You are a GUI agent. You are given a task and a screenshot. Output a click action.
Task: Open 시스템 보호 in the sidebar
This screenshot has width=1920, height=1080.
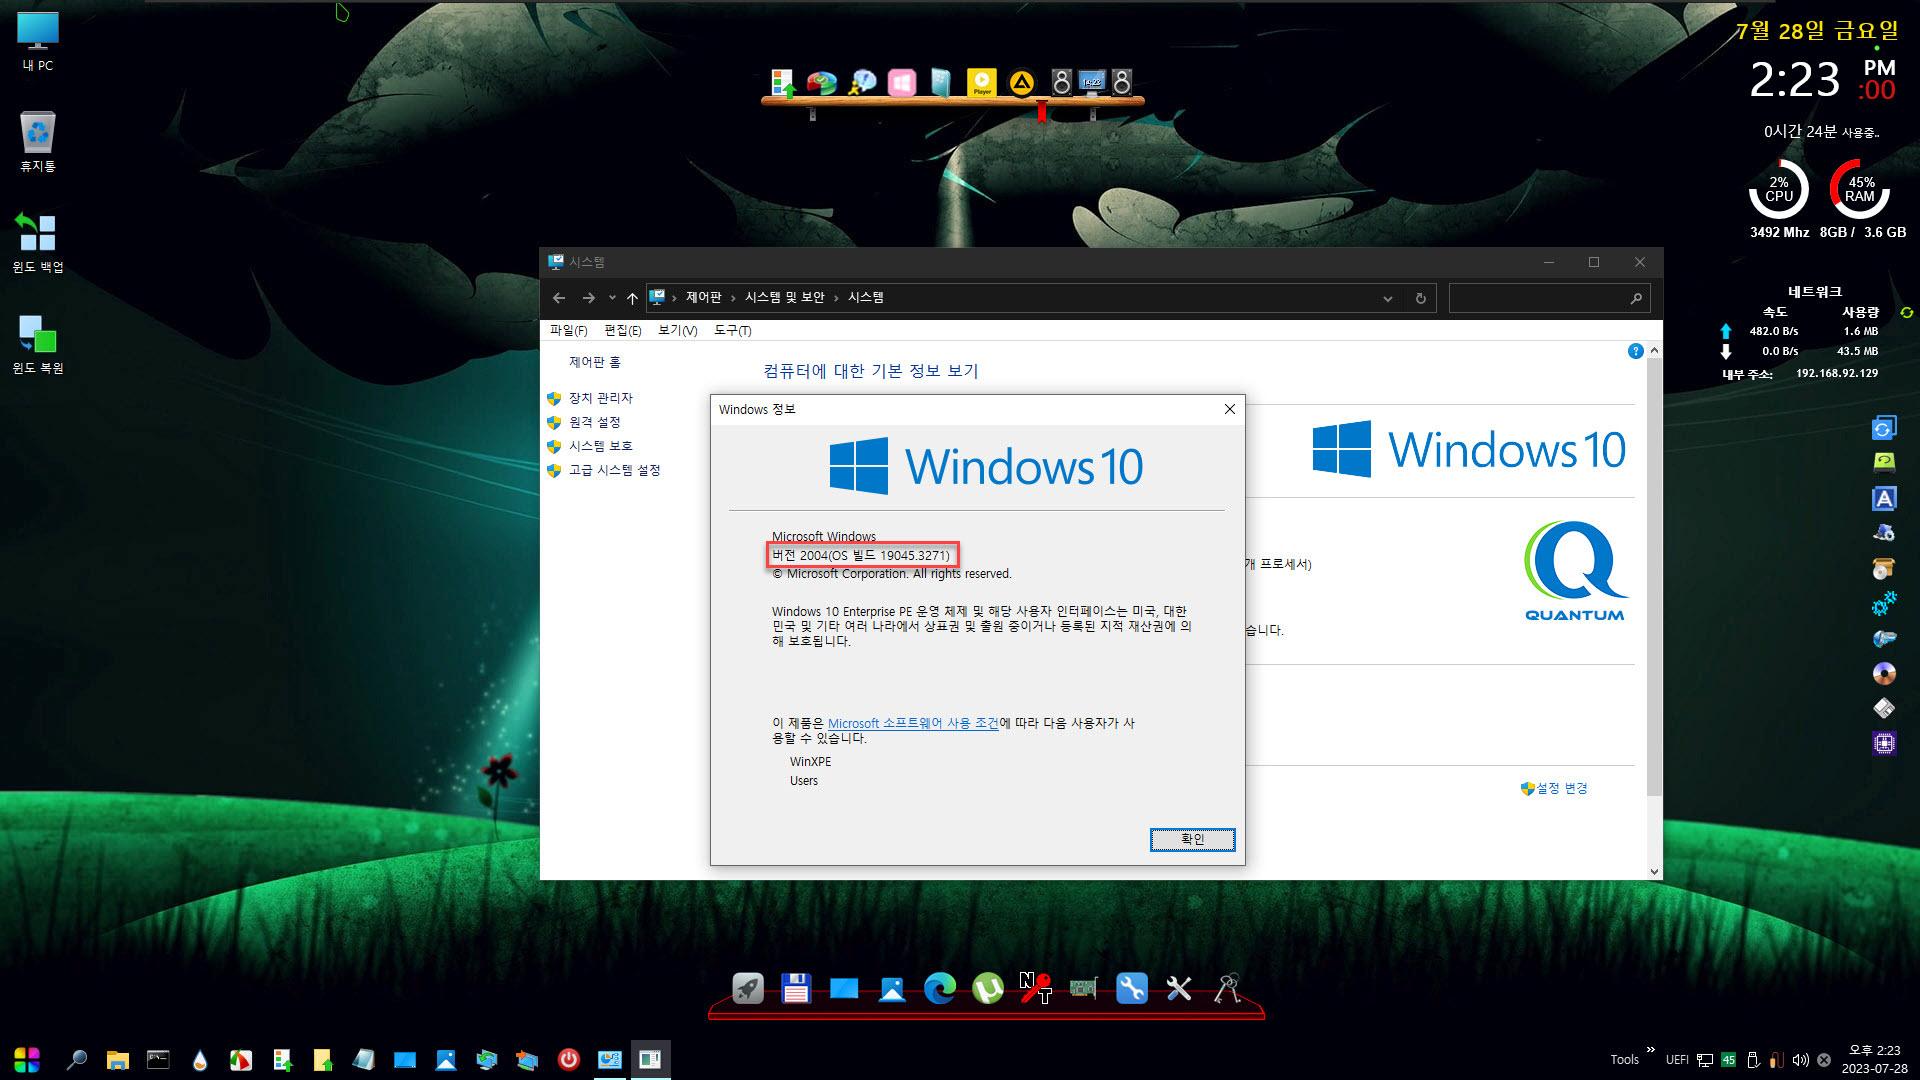pyautogui.click(x=600, y=446)
